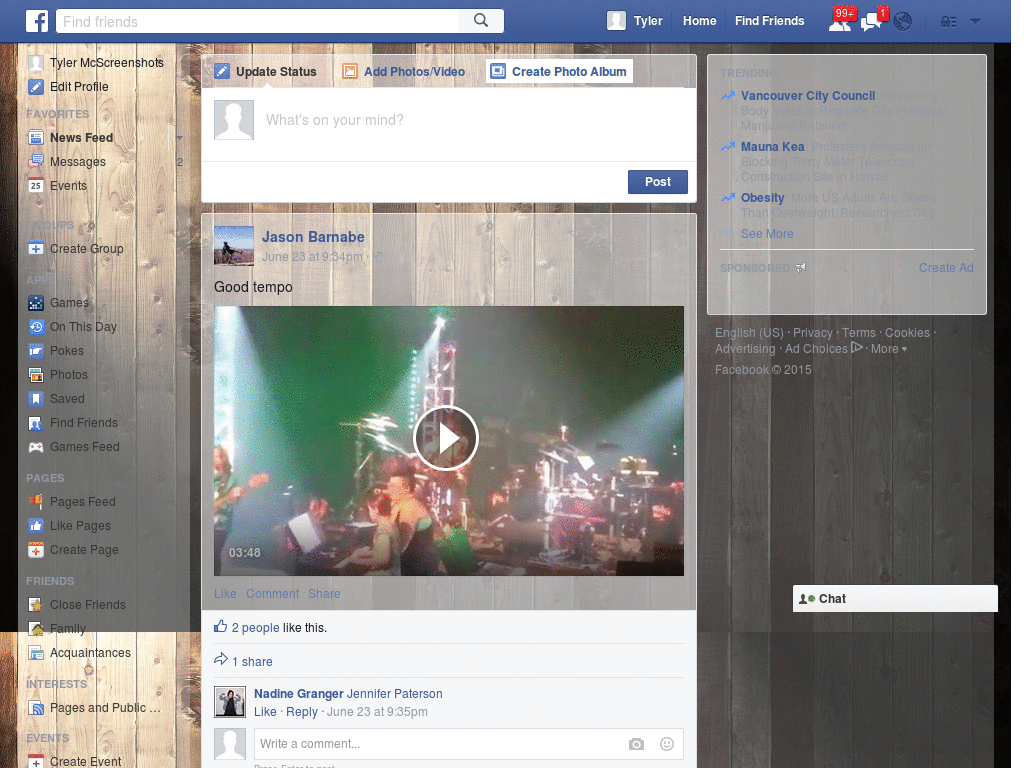This screenshot has width=1024, height=768.
Task: Select the Create Photo Album tab
Action: [x=559, y=72]
